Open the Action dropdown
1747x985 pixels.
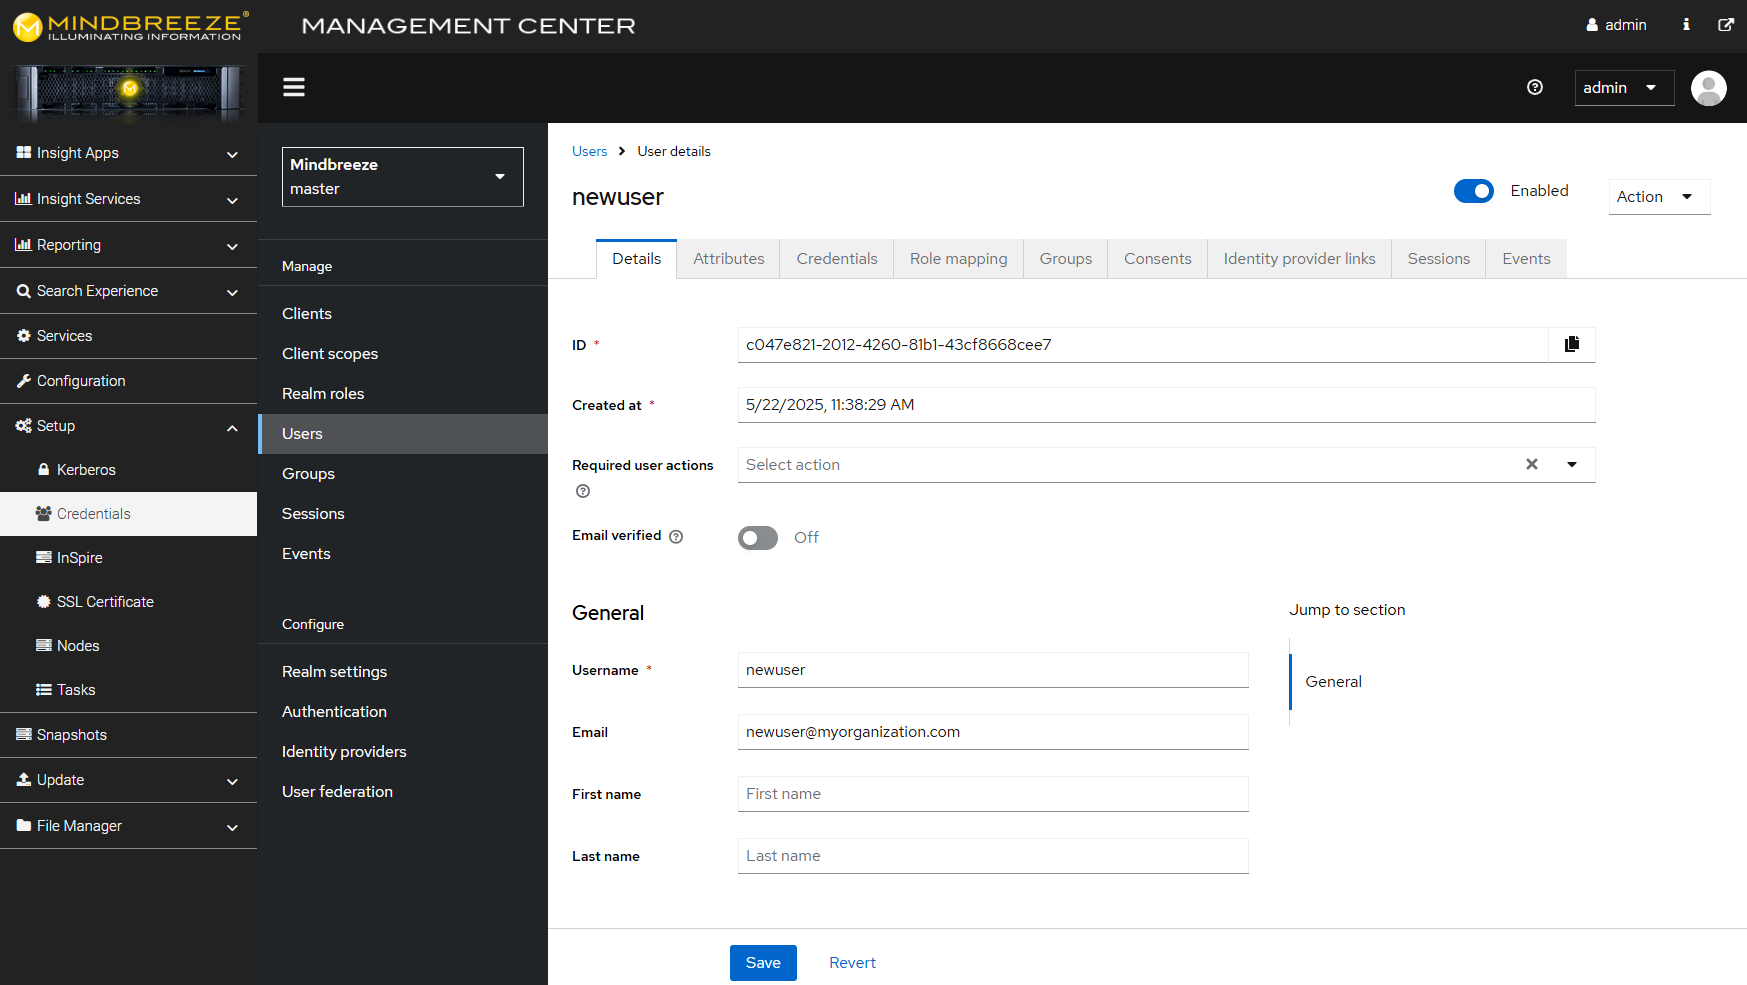[1659, 197]
